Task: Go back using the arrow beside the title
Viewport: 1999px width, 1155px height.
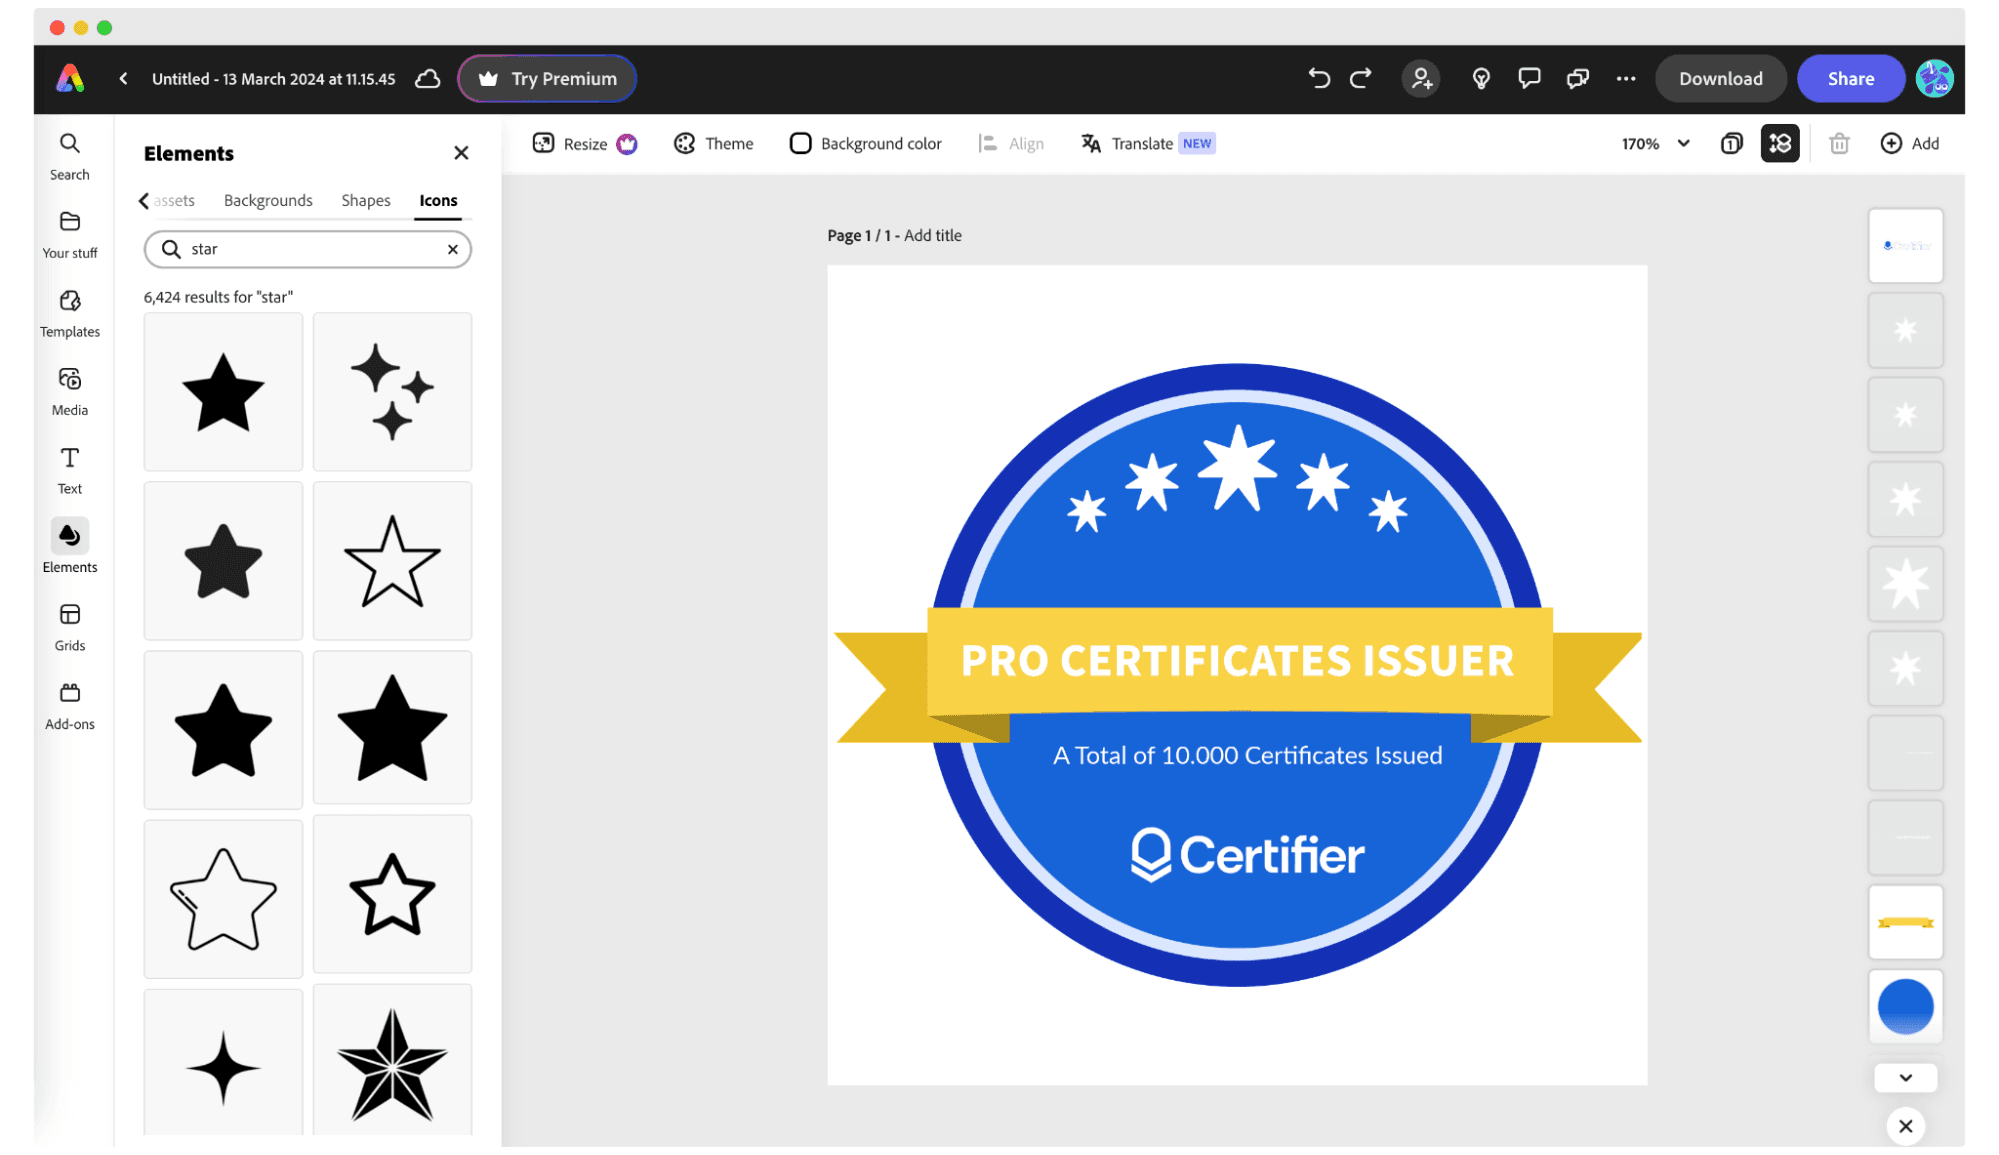Action: (123, 78)
